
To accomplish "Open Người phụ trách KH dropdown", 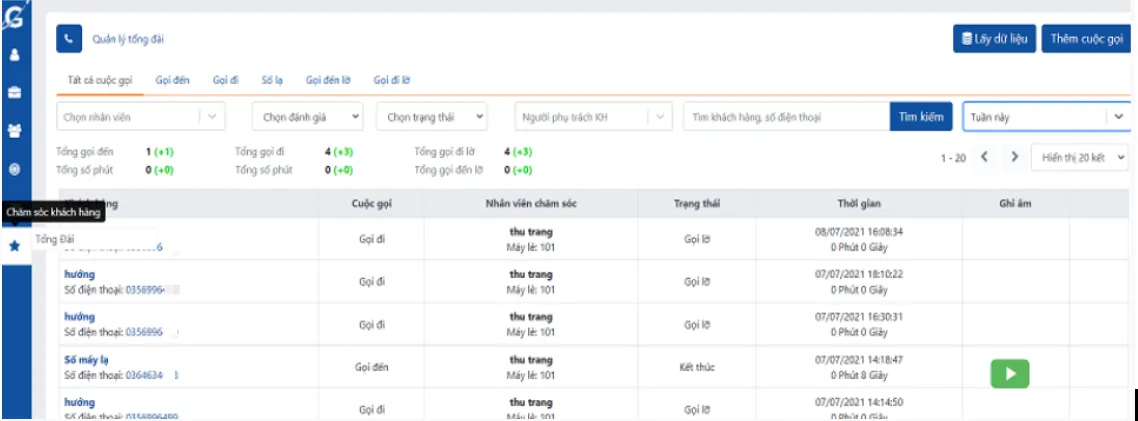I will tap(592, 116).
